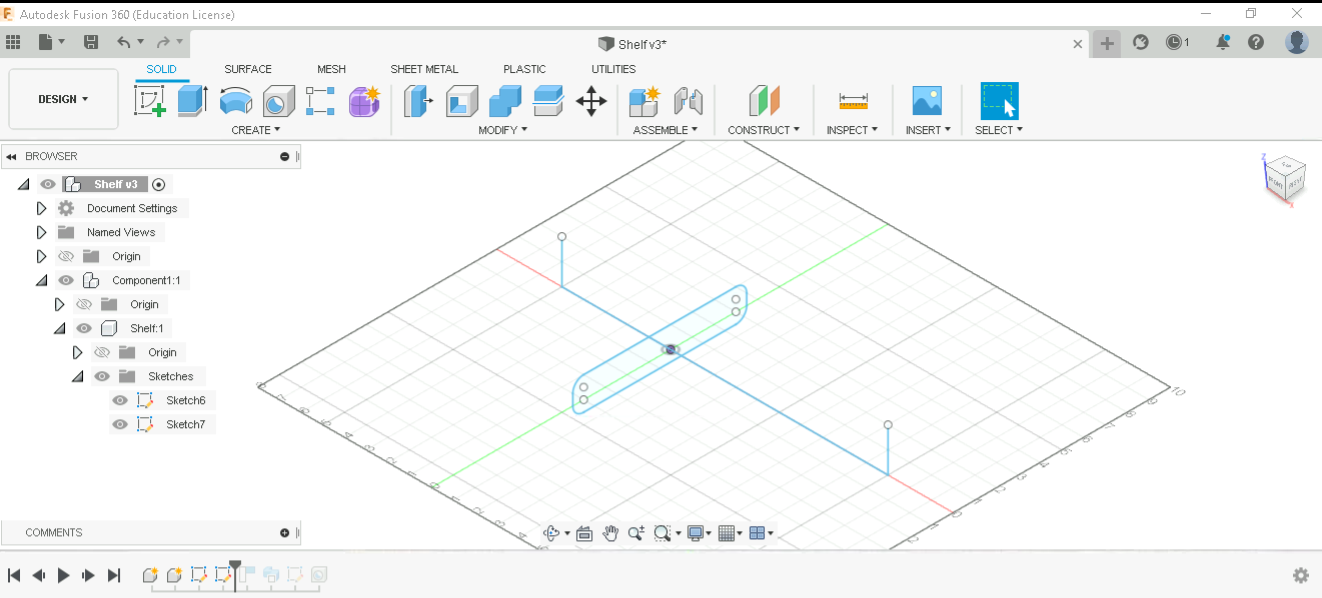Screen dimensions: 1322x598
Task: Click the Redo arrow icon
Action: [164, 42]
